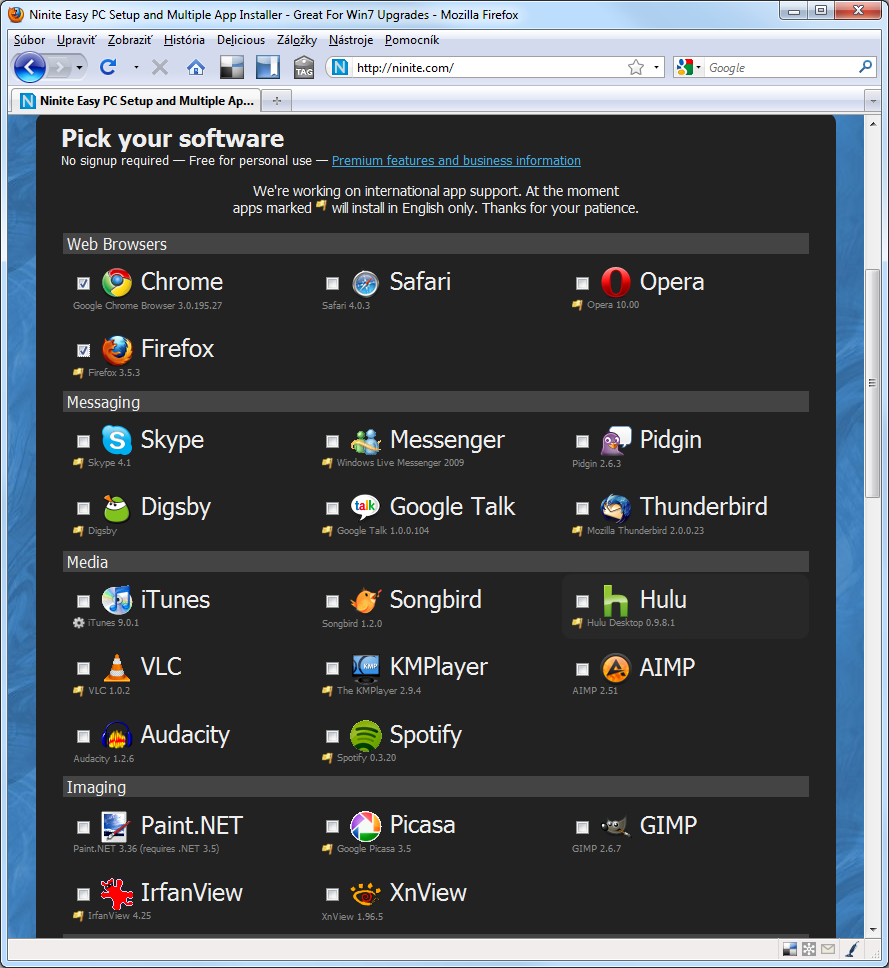
Task: Click the red Opera logo icon
Action: [x=616, y=282]
